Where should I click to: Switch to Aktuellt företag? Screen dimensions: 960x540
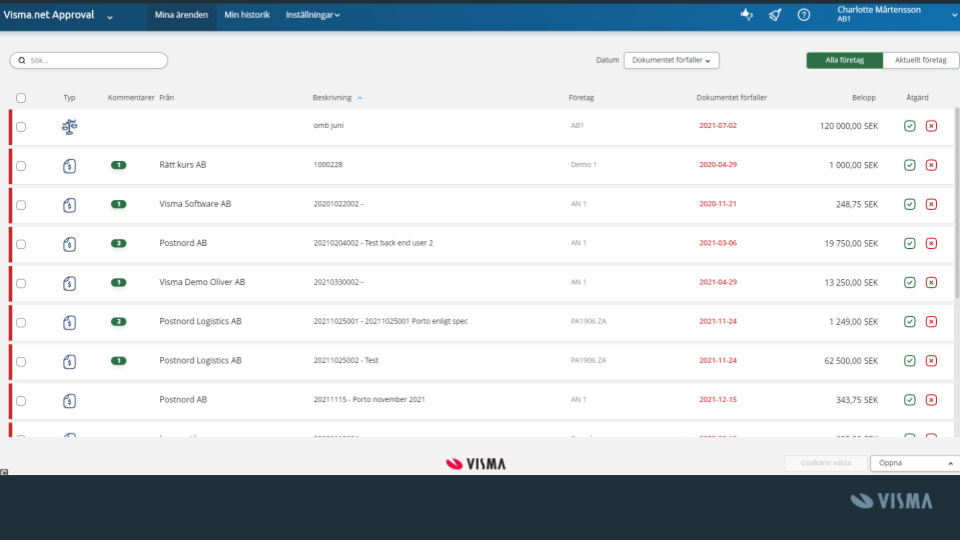click(920, 60)
